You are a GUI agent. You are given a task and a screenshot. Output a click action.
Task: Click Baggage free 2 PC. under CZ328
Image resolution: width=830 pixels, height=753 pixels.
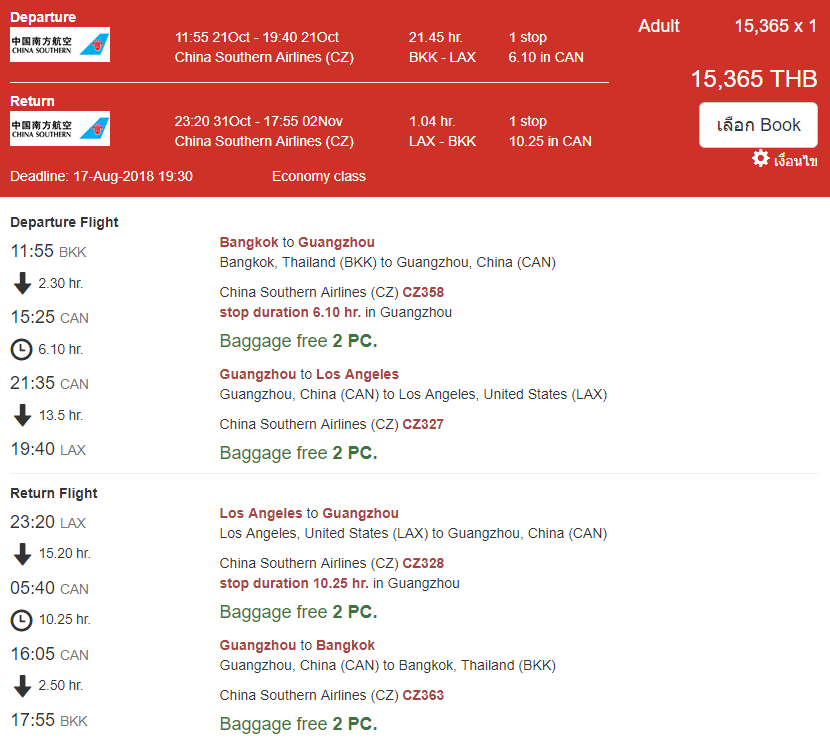pyautogui.click(x=299, y=612)
